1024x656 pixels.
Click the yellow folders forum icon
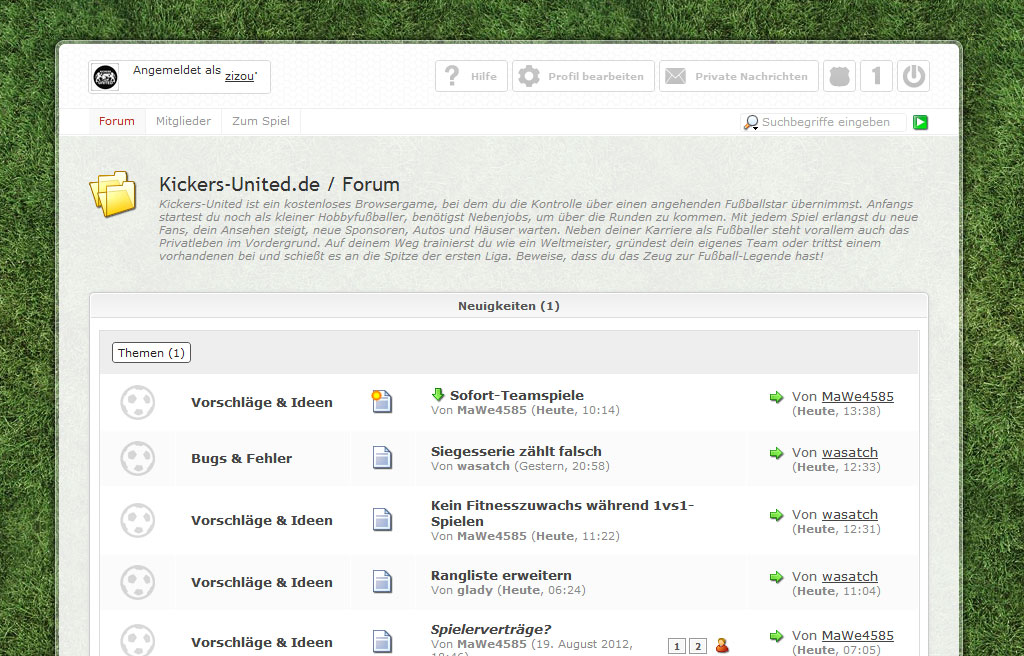click(114, 193)
